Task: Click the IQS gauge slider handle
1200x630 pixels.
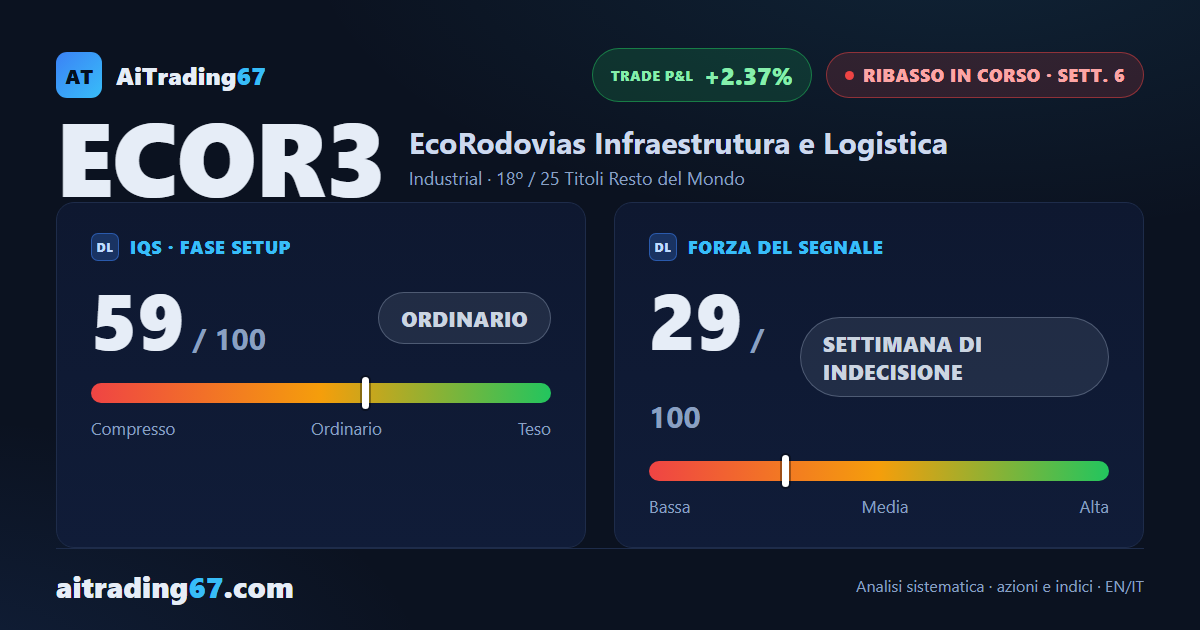Action: tap(366, 393)
